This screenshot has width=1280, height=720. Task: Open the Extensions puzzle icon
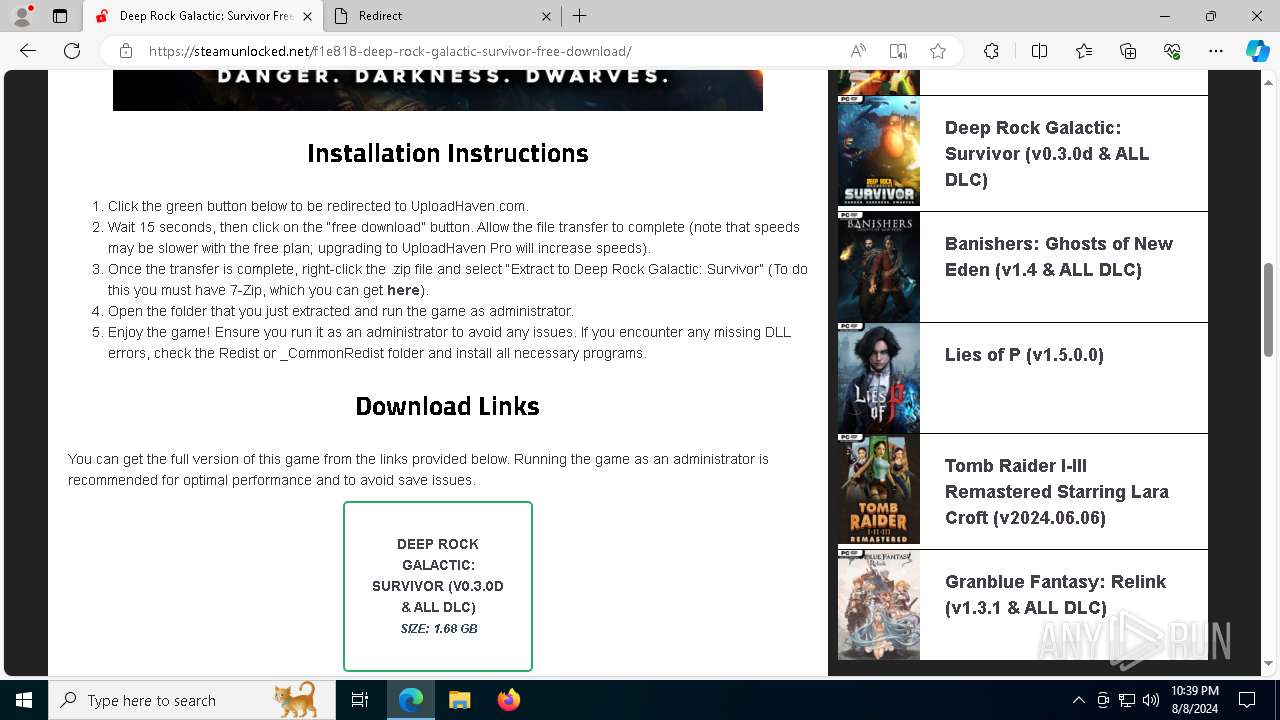991,51
